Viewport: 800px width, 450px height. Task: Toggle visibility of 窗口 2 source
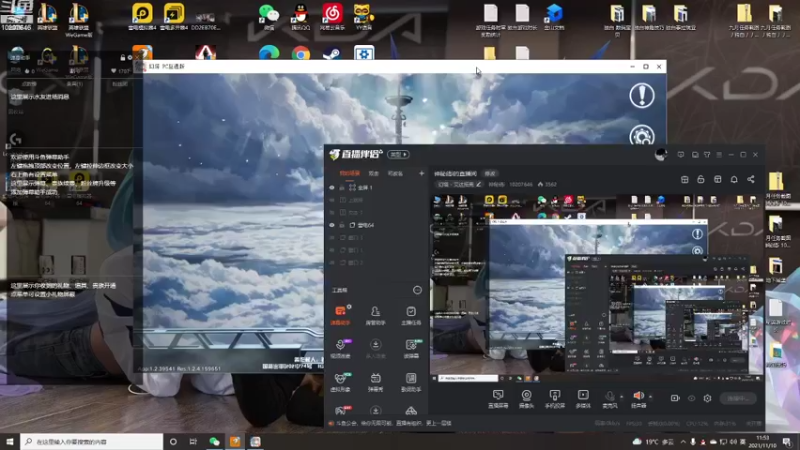tap(332, 262)
